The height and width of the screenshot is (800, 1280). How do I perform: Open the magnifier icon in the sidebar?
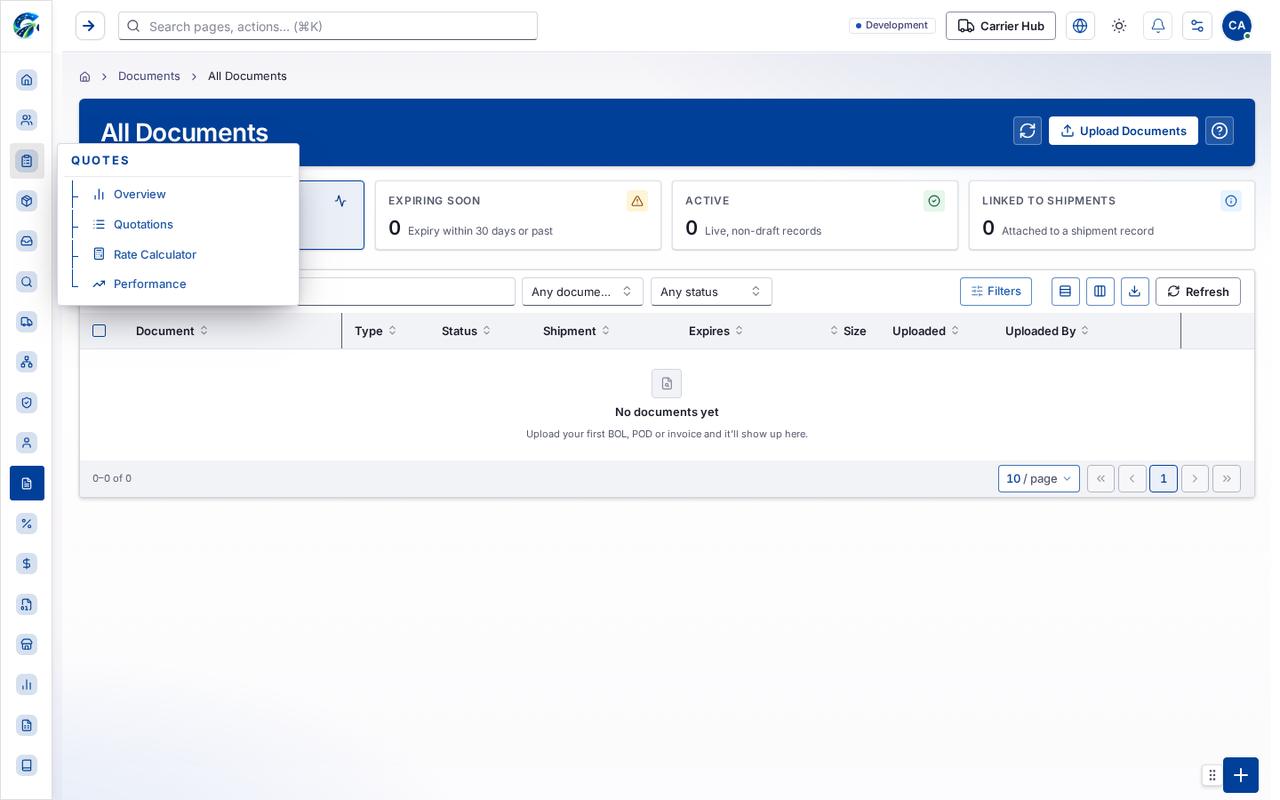click(x=27, y=282)
